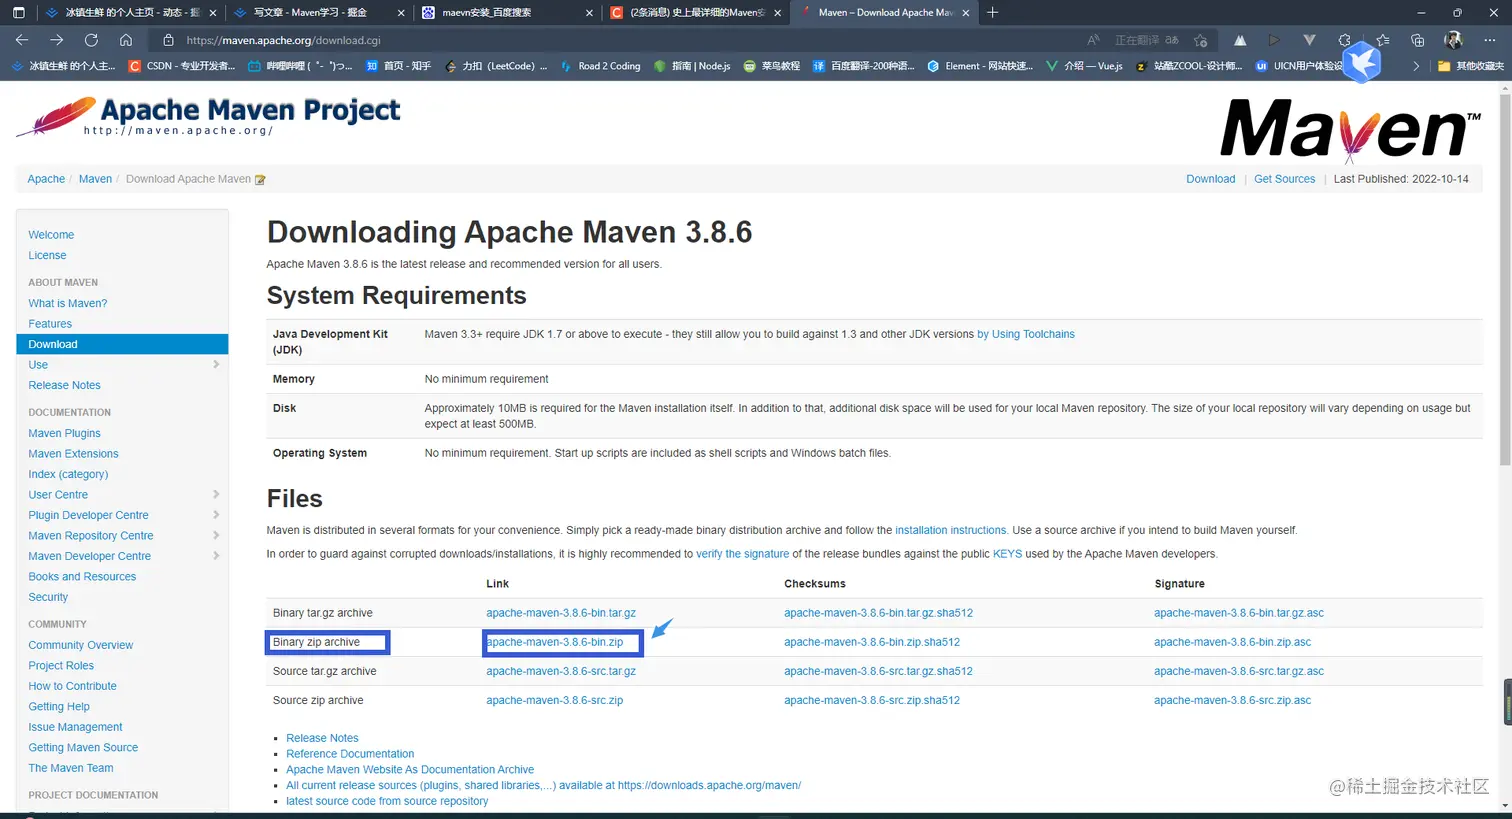
Task: Open Maven Plugins in the sidebar
Action: coord(64,434)
